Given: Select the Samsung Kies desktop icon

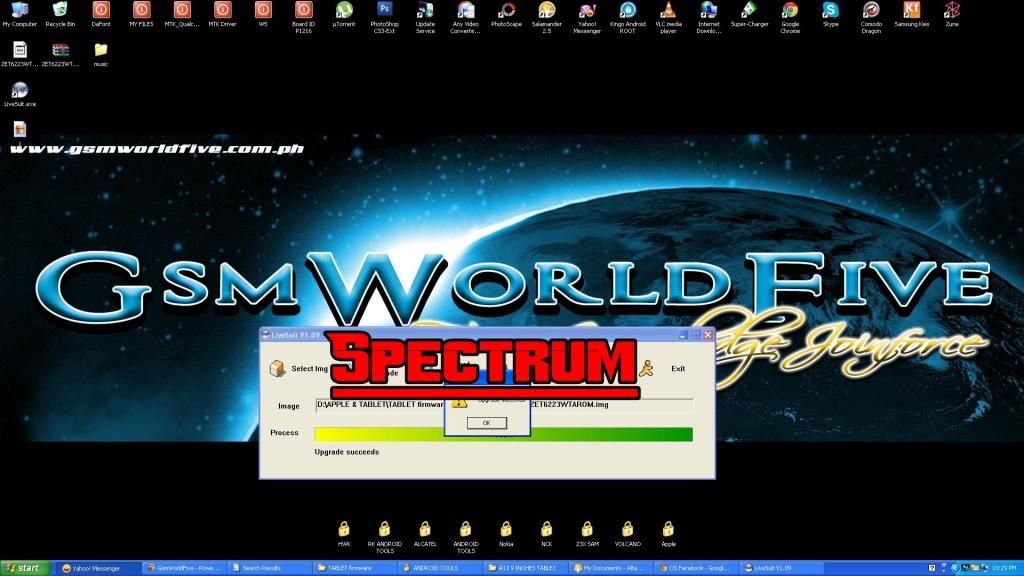Looking at the screenshot, I should [x=912, y=14].
